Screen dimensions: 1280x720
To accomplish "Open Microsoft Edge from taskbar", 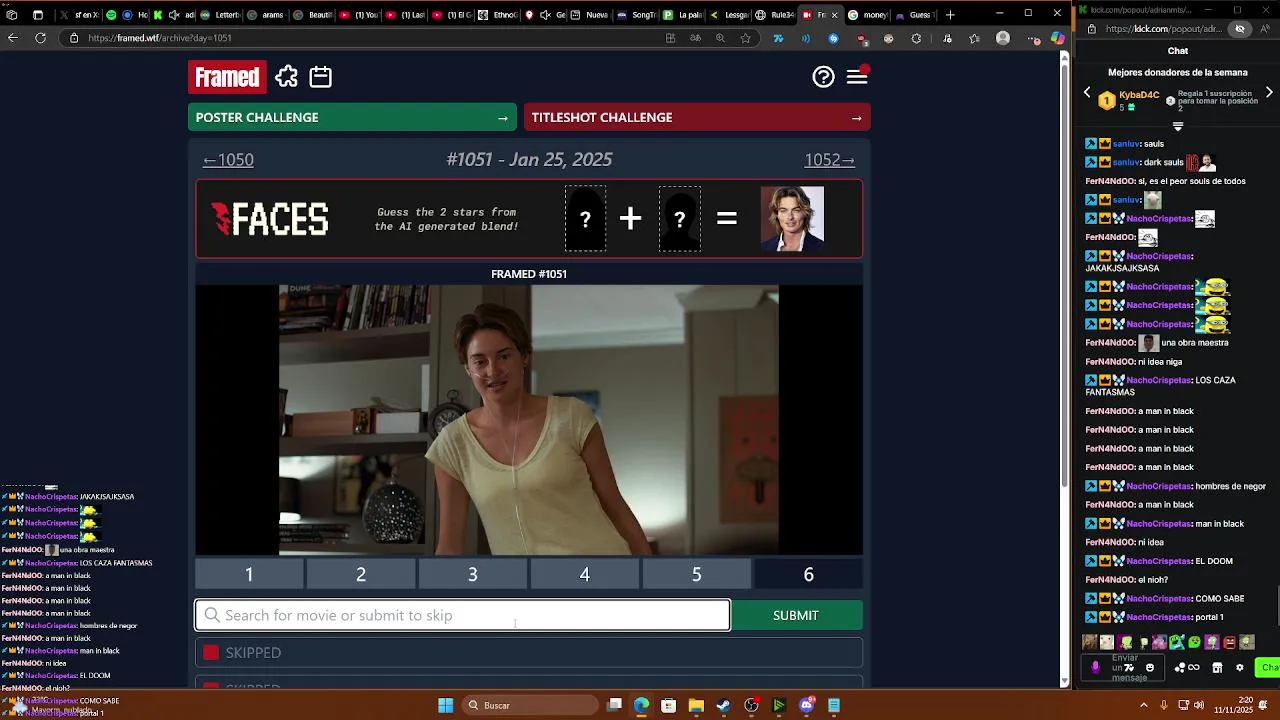I will coord(641,705).
